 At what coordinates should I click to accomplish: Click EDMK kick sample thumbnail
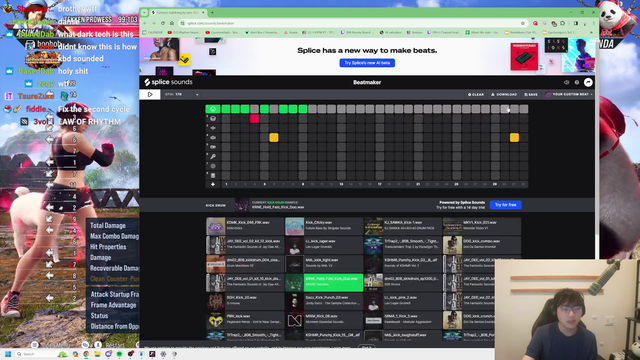click(x=216, y=226)
